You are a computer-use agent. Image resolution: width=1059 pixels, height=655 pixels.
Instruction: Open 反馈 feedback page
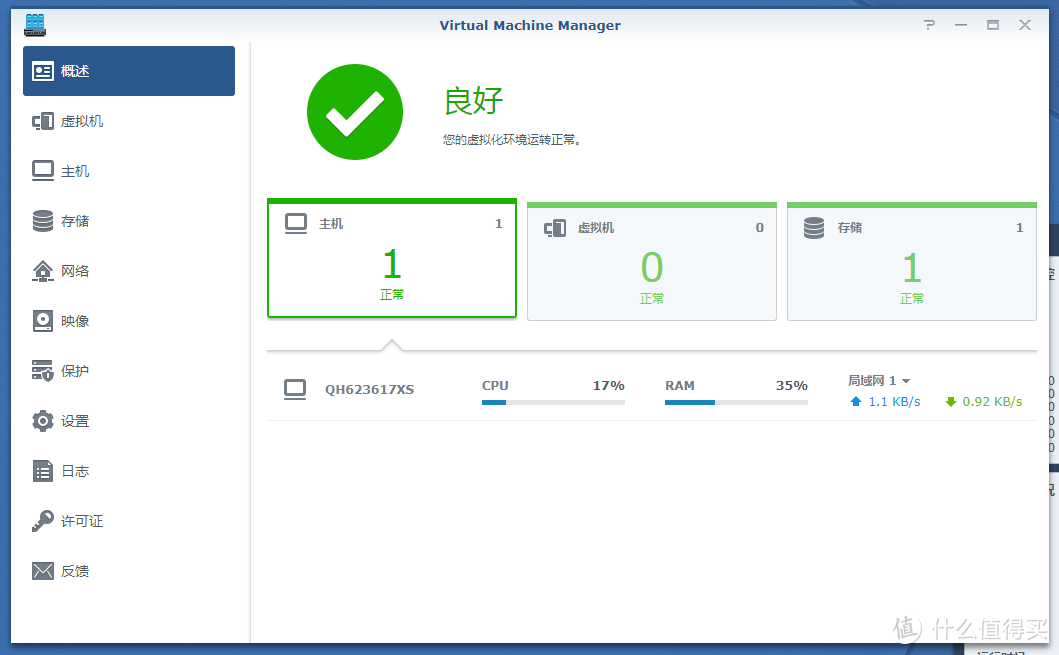pos(128,571)
